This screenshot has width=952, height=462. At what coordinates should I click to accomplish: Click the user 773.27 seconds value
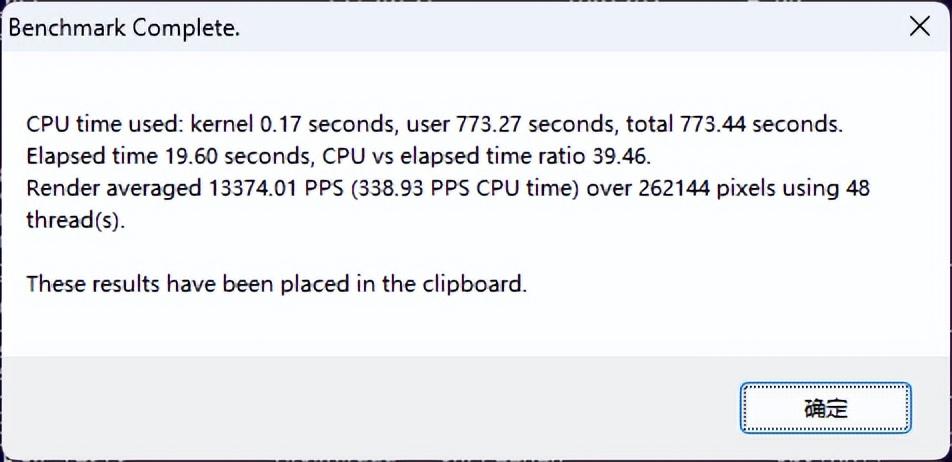tap(513, 124)
